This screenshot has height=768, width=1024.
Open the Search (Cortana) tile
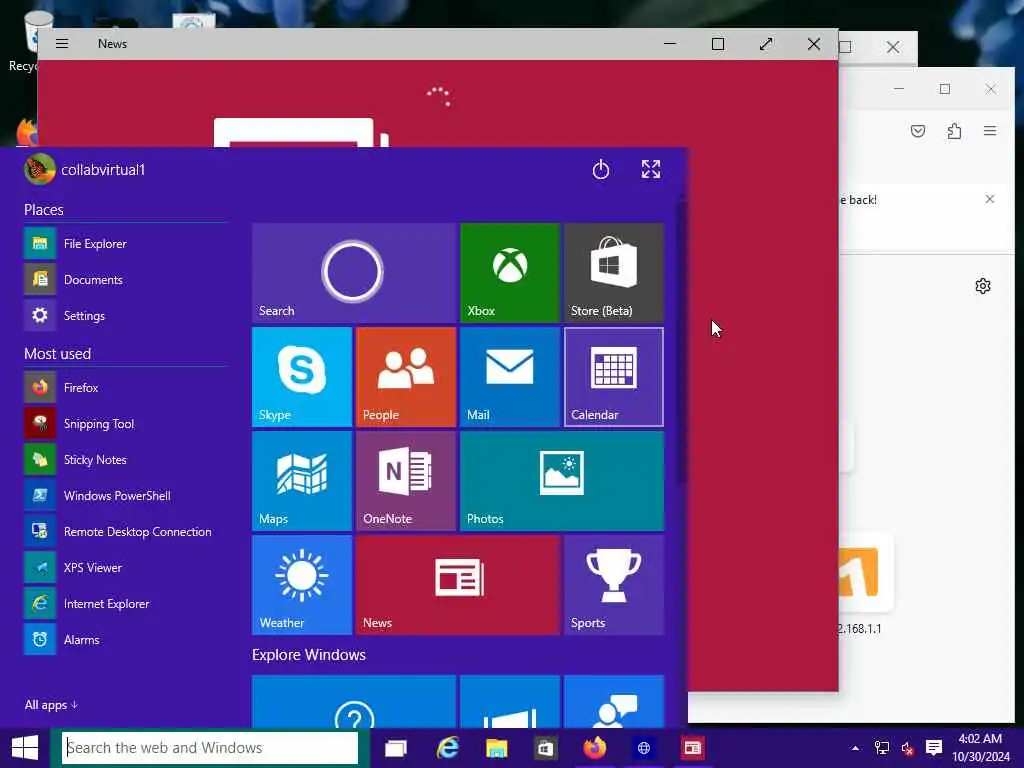[x=353, y=272]
